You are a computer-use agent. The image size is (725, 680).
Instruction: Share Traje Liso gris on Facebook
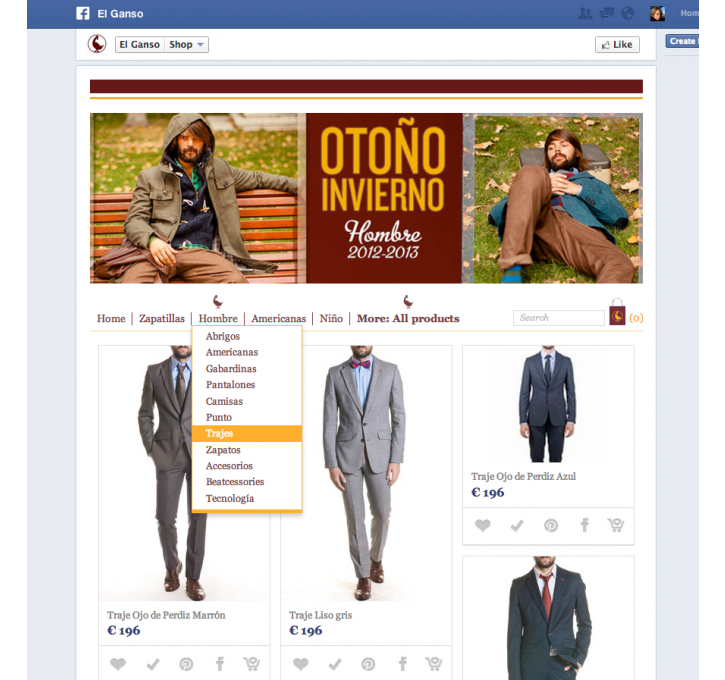pos(403,664)
